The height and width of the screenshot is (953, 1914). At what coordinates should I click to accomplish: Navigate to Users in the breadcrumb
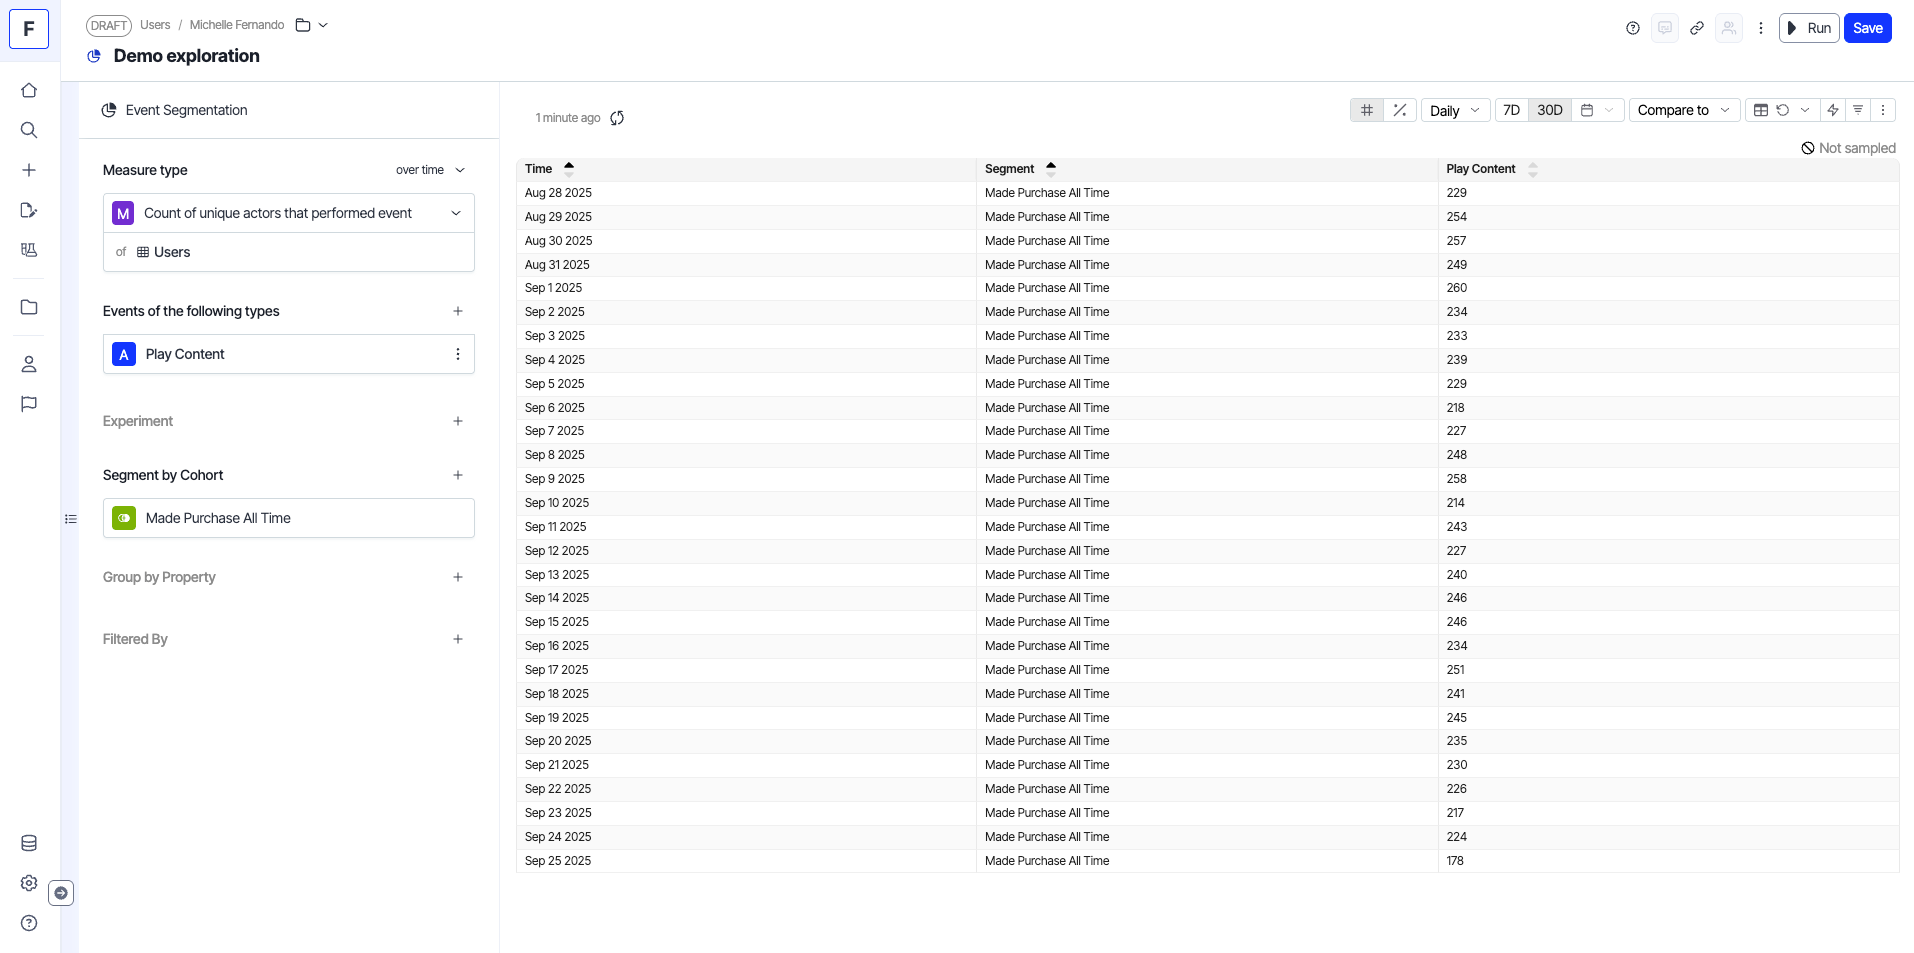pyautogui.click(x=155, y=25)
